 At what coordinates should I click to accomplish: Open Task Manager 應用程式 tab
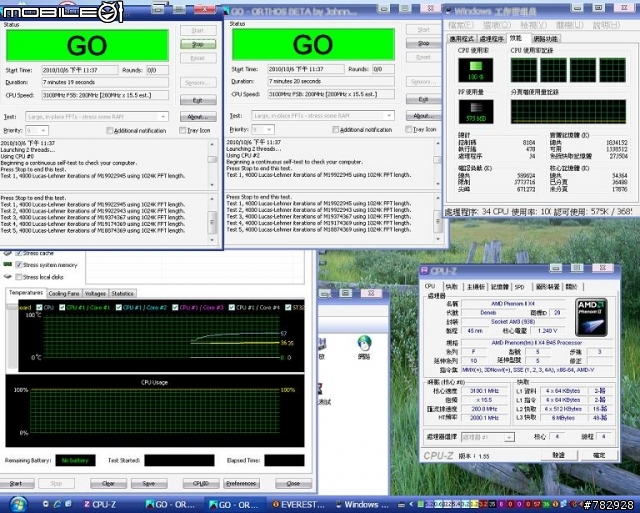click(x=462, y=39)
